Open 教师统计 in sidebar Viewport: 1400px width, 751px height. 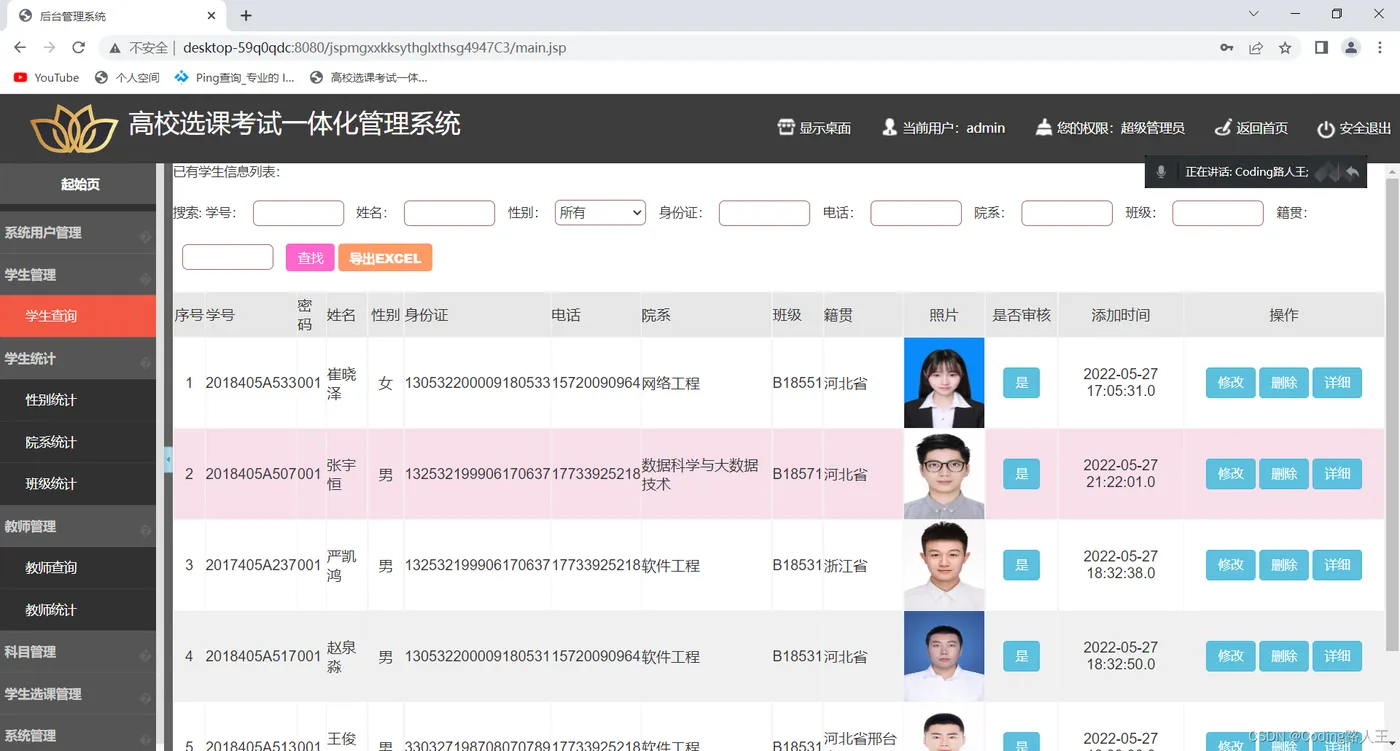coord(78,610)
